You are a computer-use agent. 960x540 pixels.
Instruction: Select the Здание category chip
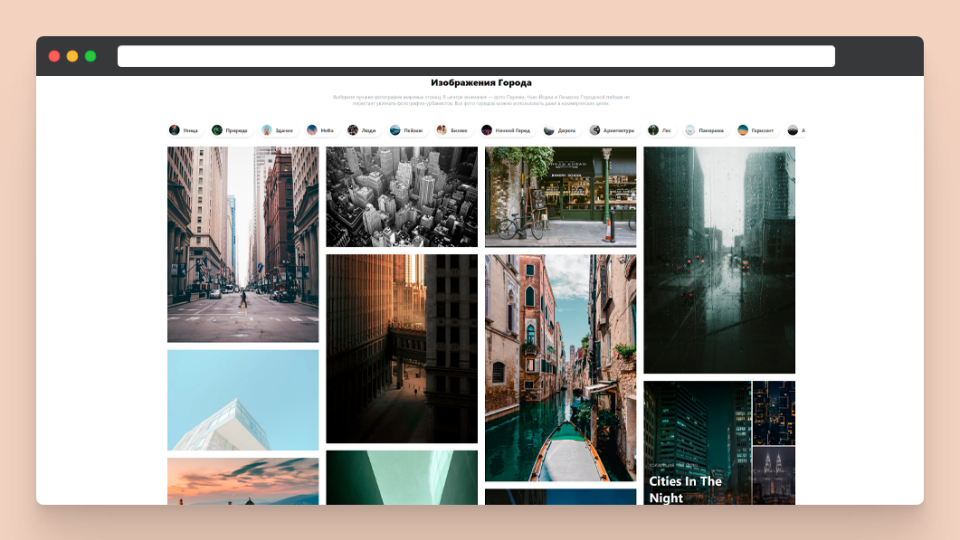(x=277, y=130)
